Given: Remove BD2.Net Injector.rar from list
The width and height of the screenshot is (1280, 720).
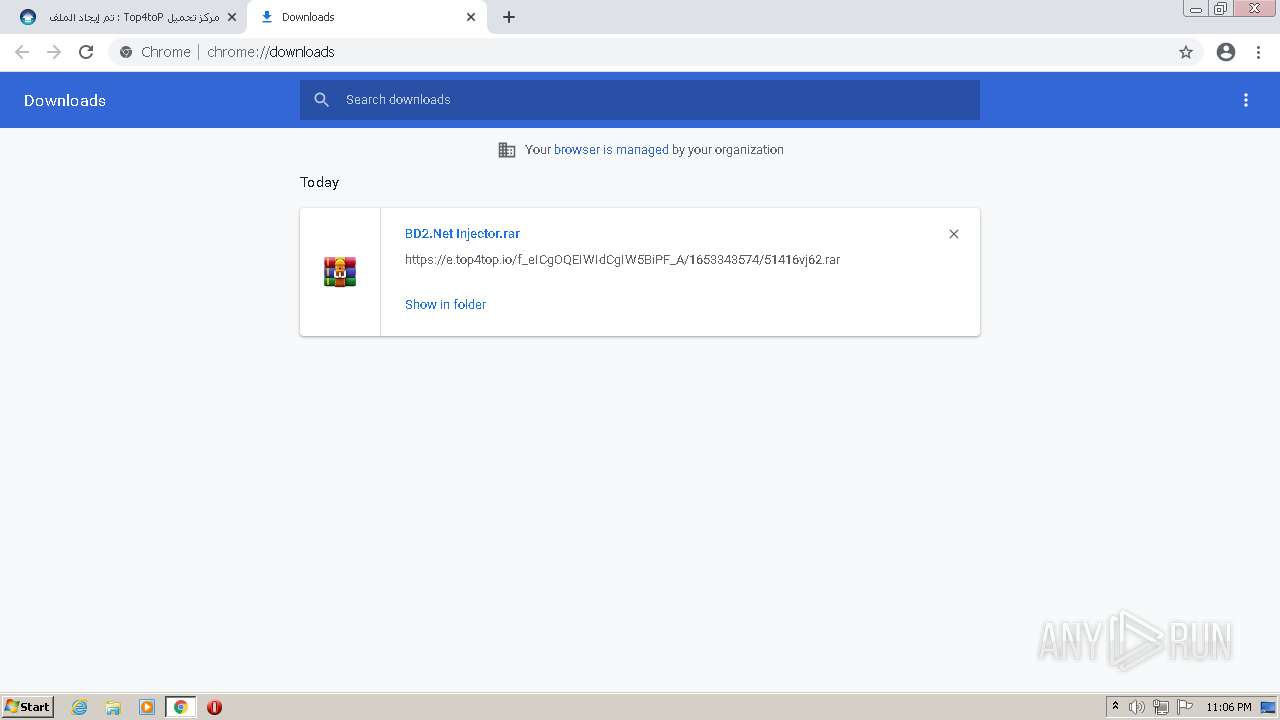Looking at the screenshot, I should coord(954,234).
